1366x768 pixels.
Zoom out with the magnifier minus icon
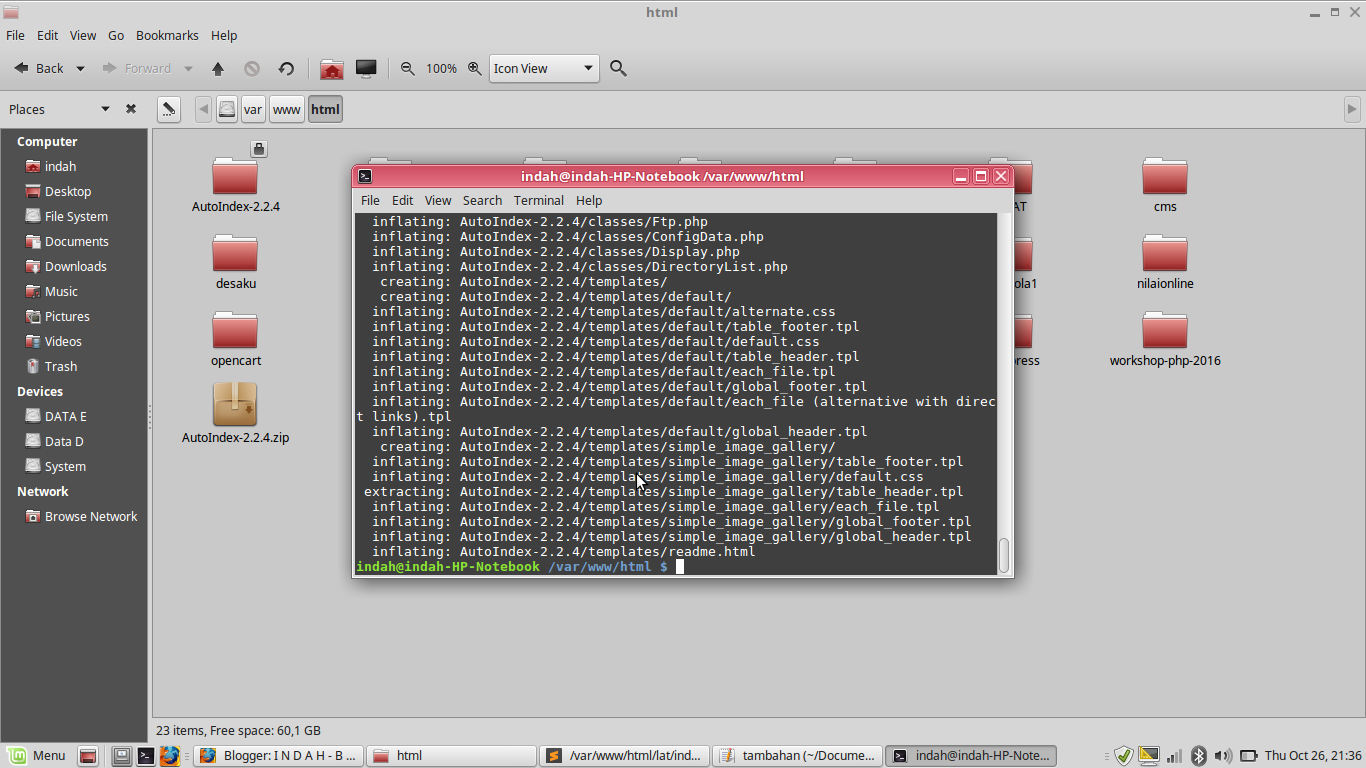click(x=407, y=68)
